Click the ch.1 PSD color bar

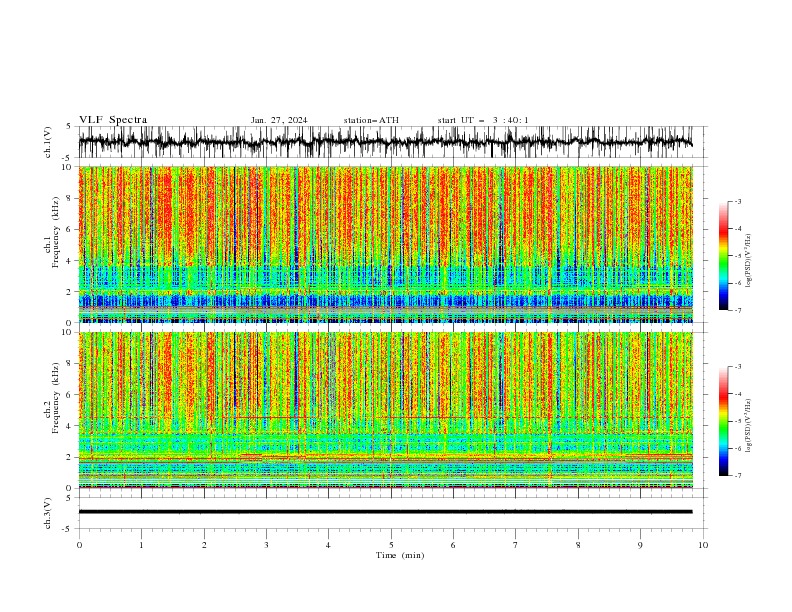724,256
